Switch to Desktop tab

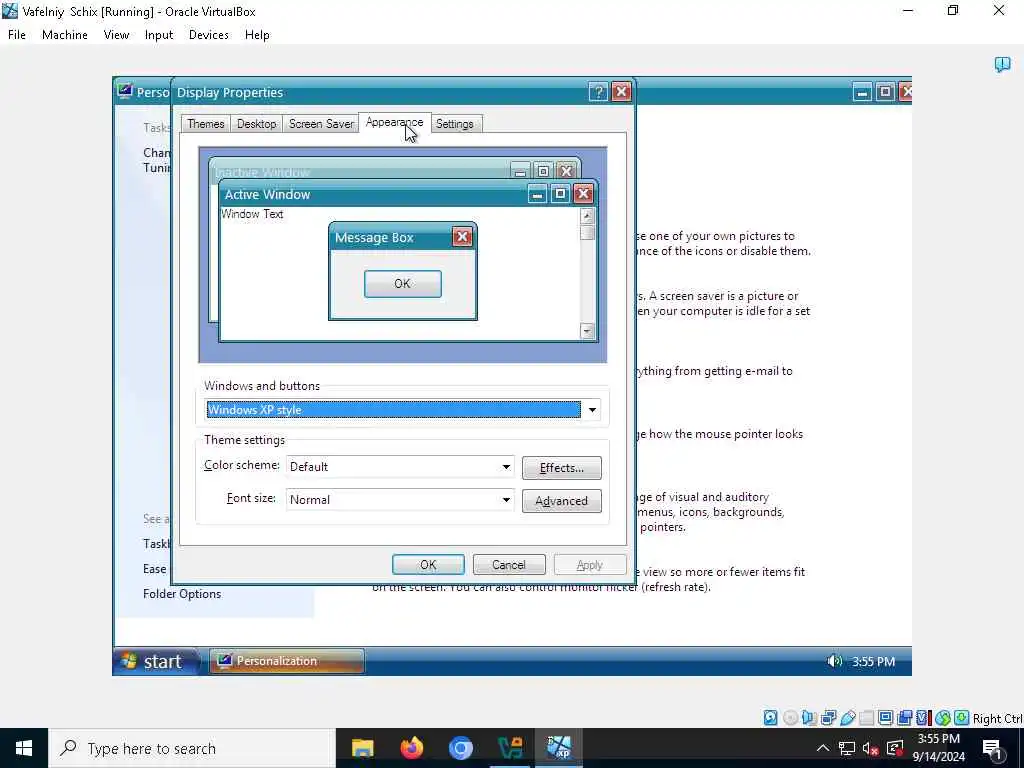(x=256, y=124)
